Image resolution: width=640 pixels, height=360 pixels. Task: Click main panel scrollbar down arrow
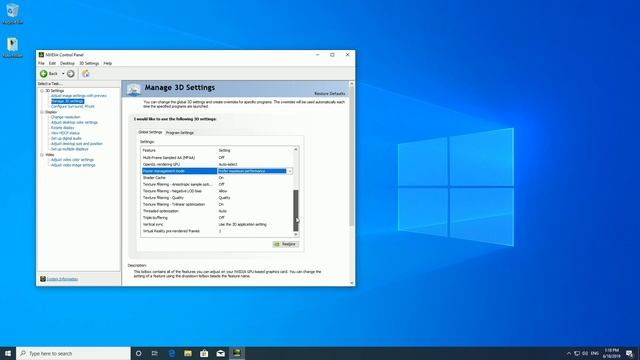click(x=351, y=283)
